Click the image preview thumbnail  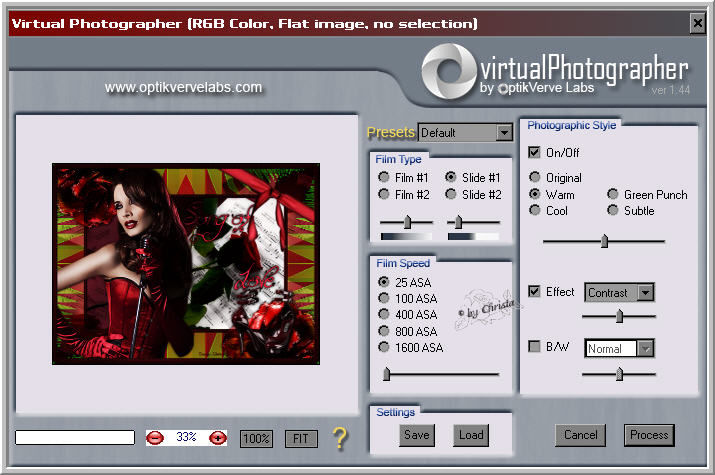186,264
